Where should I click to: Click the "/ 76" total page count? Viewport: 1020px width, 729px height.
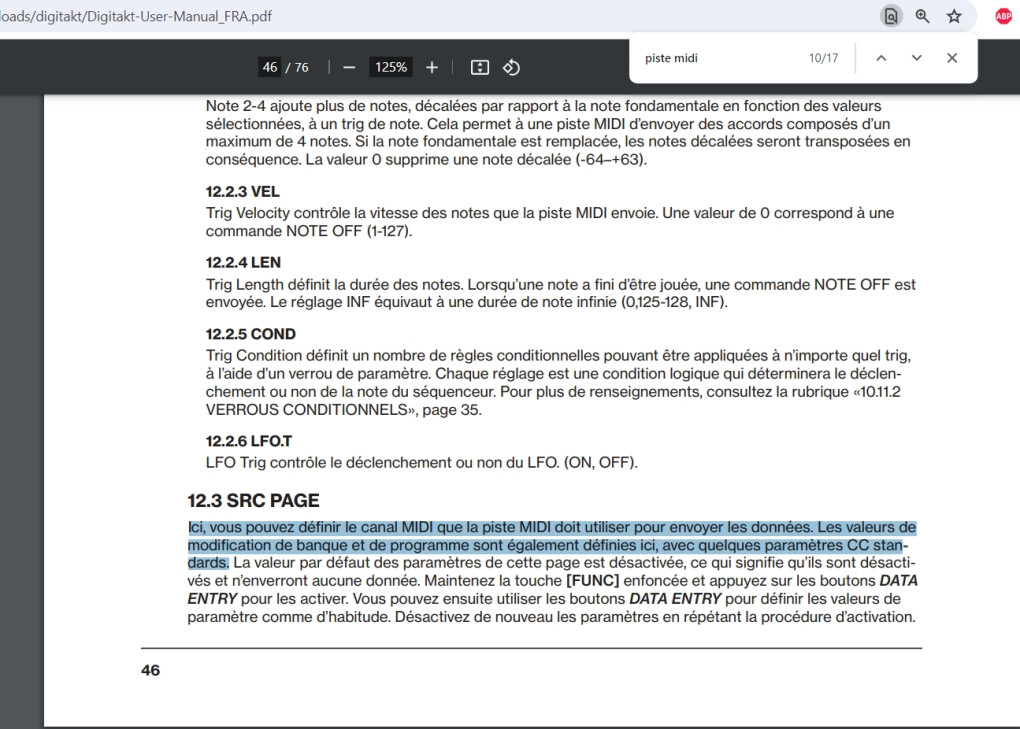pos(297,67)
